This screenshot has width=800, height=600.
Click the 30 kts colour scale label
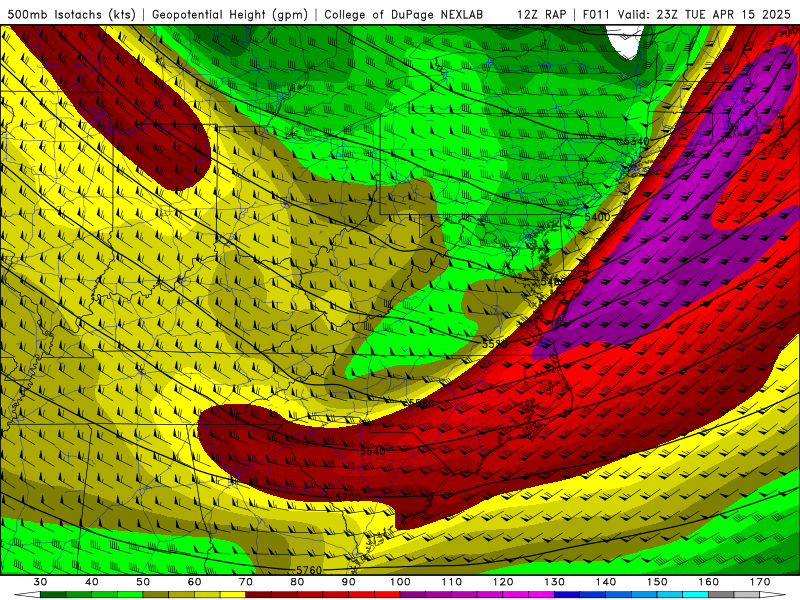click(40, 582)
